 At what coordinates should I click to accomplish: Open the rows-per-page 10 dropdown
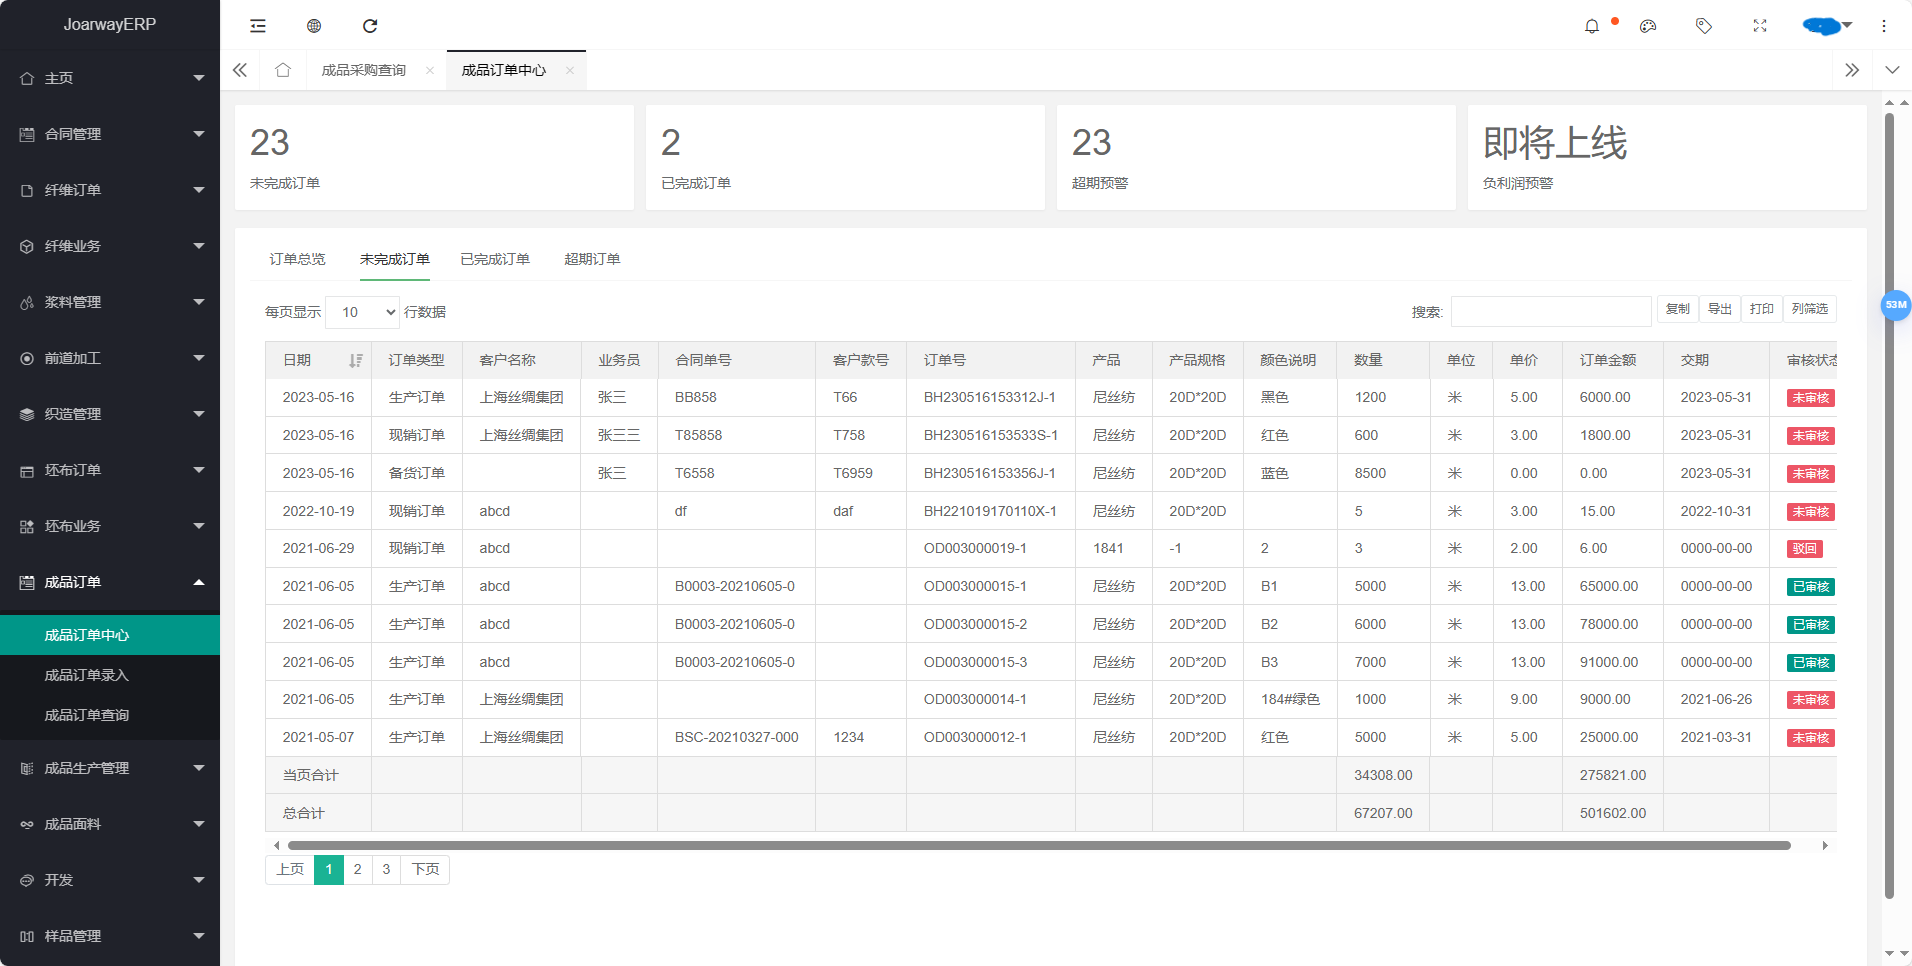click(x=363, y=312)
